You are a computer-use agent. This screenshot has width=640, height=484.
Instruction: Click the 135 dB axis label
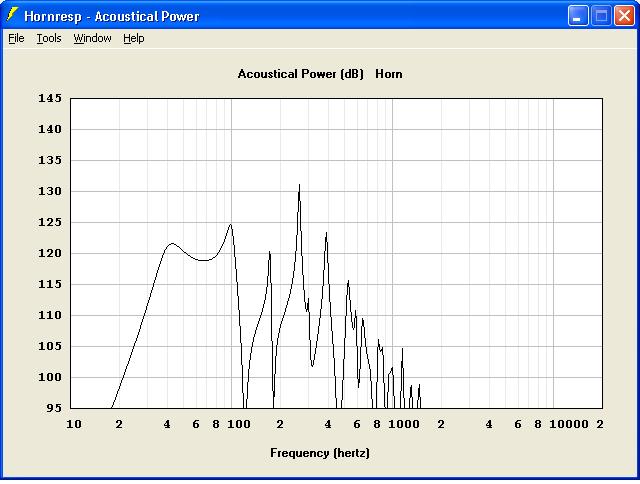point(50,160)
